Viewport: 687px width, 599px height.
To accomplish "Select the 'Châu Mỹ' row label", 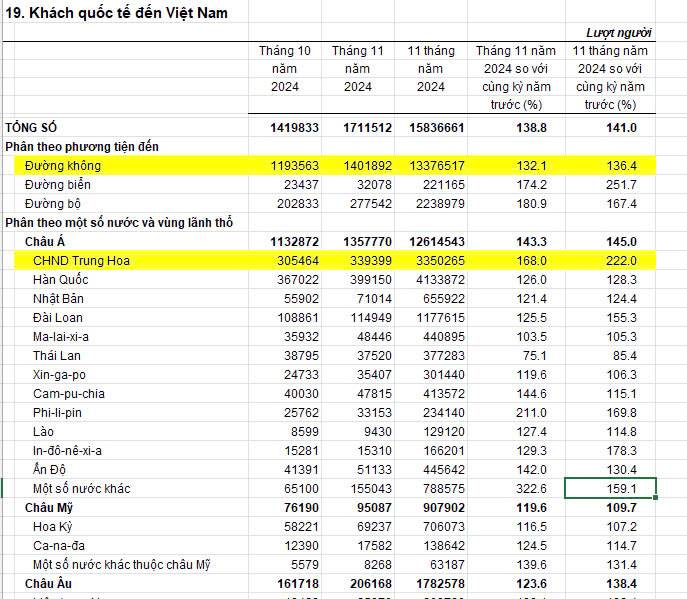I will (x=49, y=508).
